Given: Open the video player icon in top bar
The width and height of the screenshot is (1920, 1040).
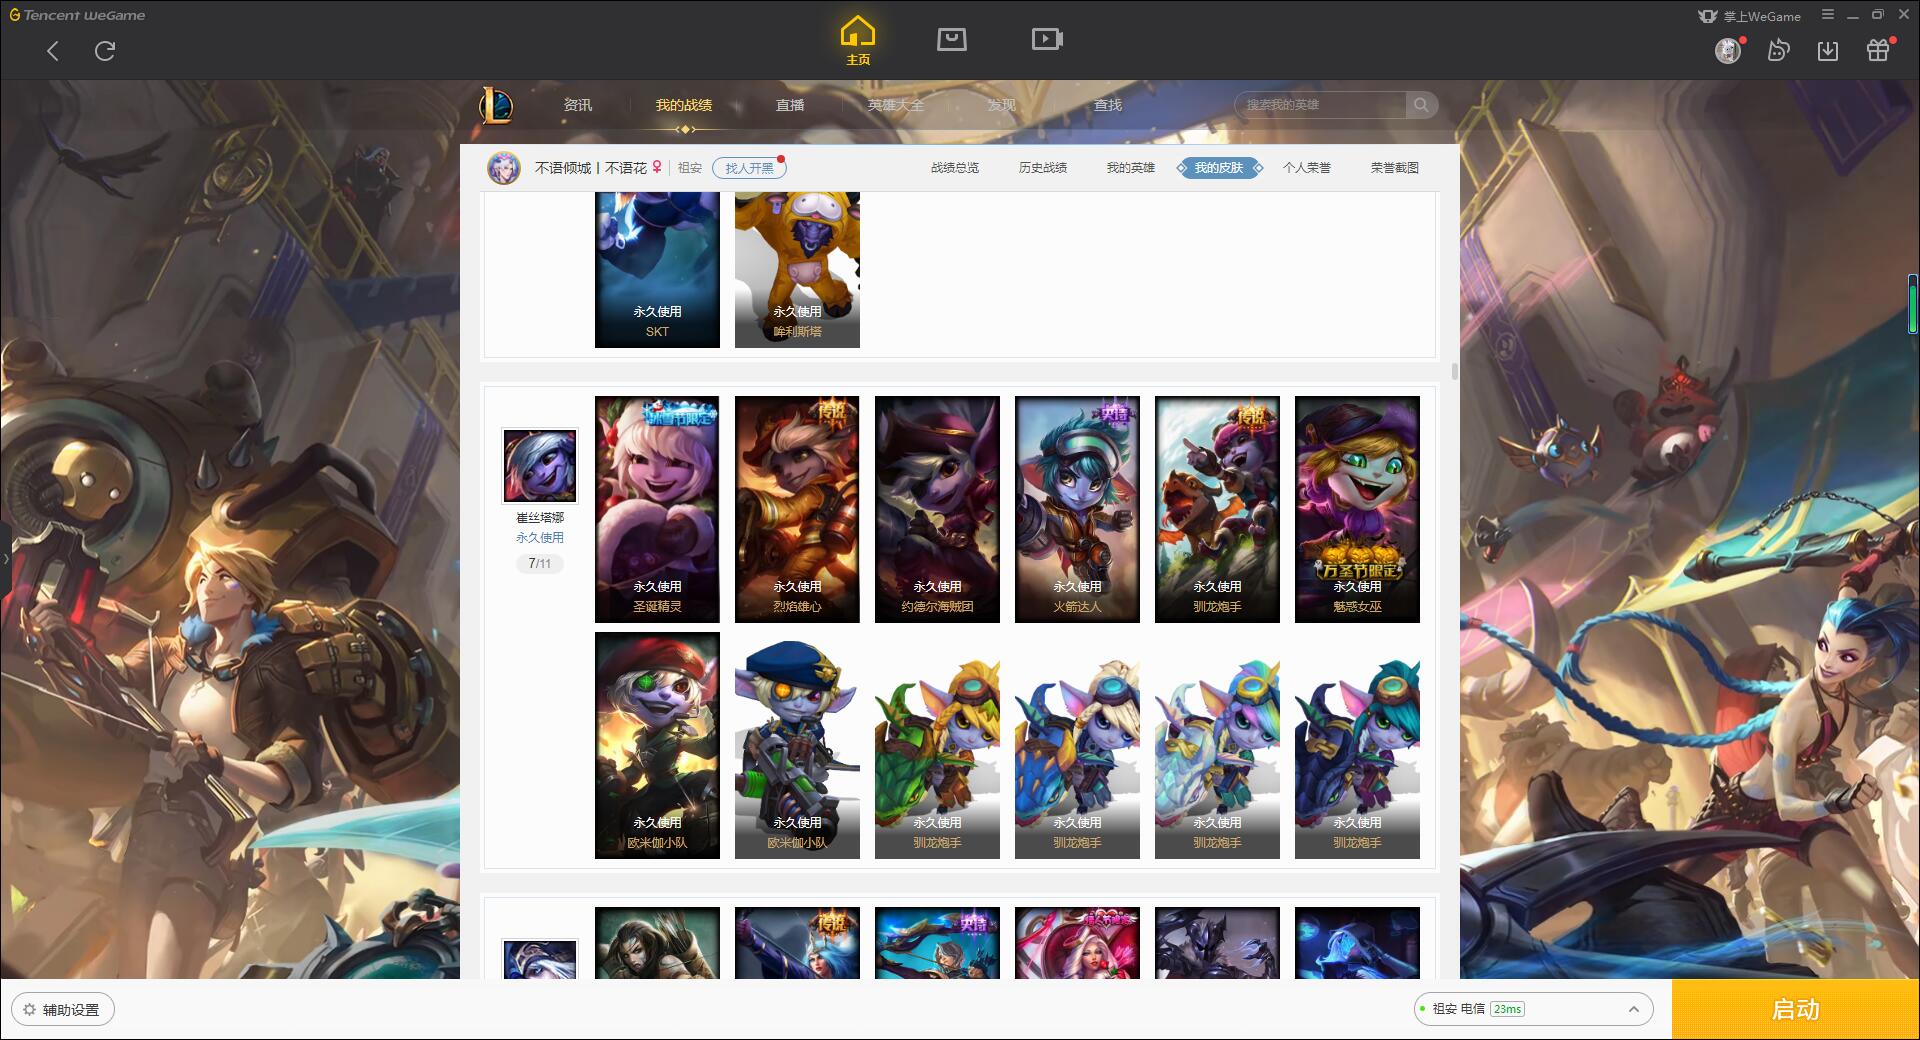Looking at the screenshot, I should 1047,39.
